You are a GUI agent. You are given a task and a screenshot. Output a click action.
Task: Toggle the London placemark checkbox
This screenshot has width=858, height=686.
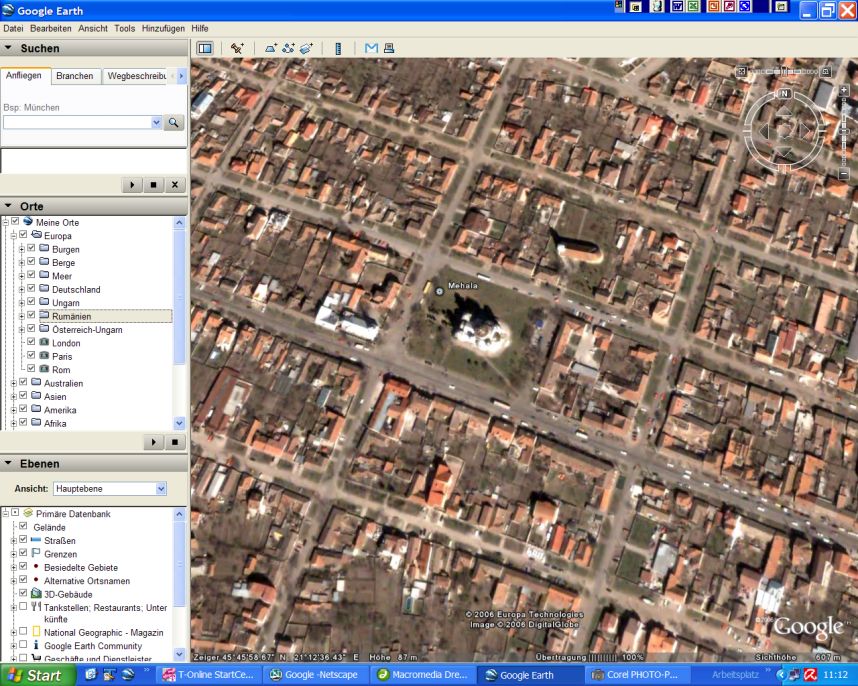31,342
